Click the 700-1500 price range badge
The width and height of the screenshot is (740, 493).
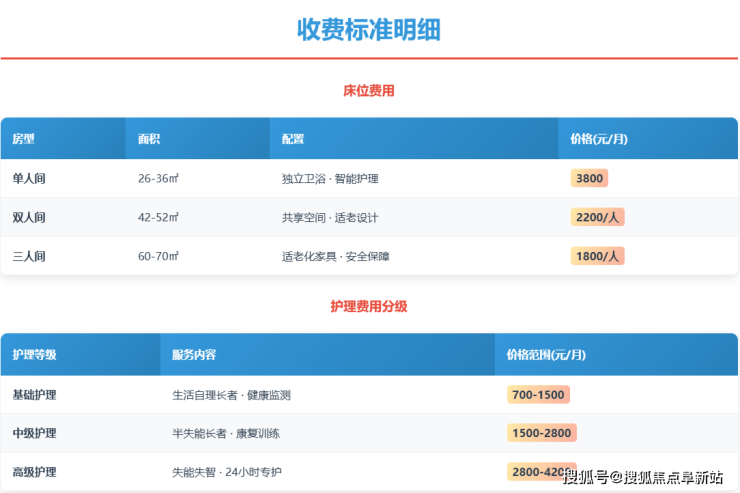pyautogui.click(x=538, y=394)
